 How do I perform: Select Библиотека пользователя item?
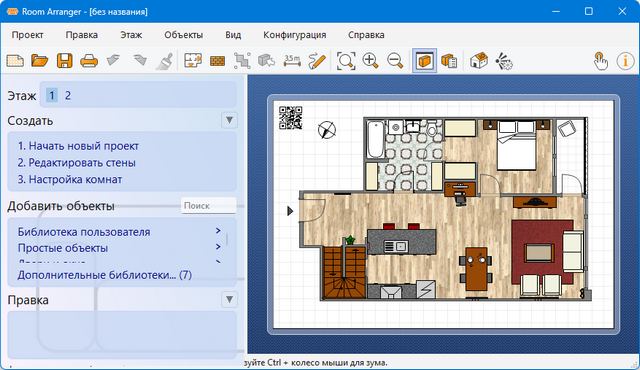(x=84, y=232)
